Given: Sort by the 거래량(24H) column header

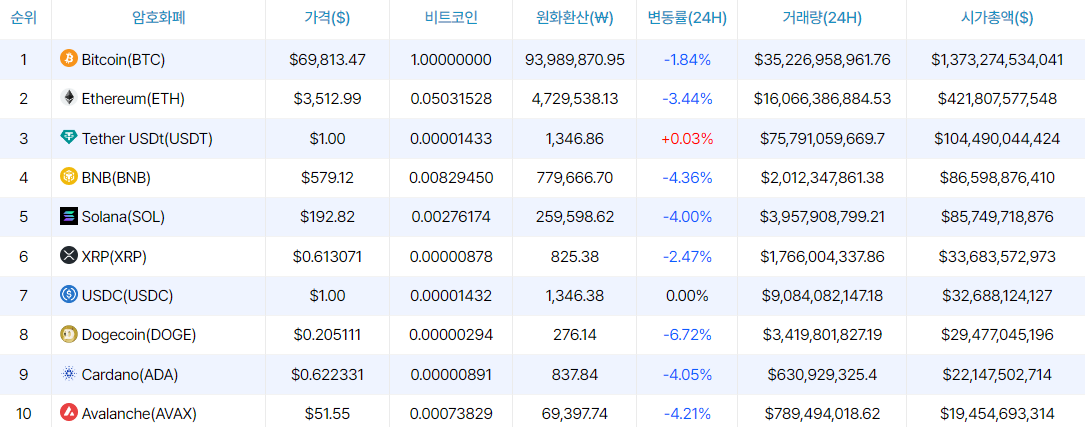Looking at the screenshot, I should pyautogui.click(x=822, y=18).
